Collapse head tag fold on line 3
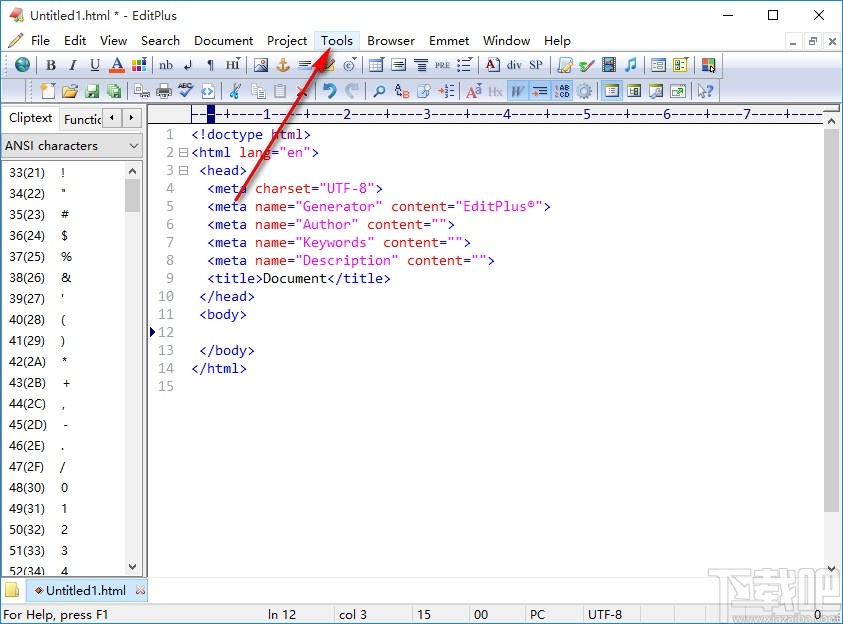Screen dimensions: 843x624 tap(183, 170)
